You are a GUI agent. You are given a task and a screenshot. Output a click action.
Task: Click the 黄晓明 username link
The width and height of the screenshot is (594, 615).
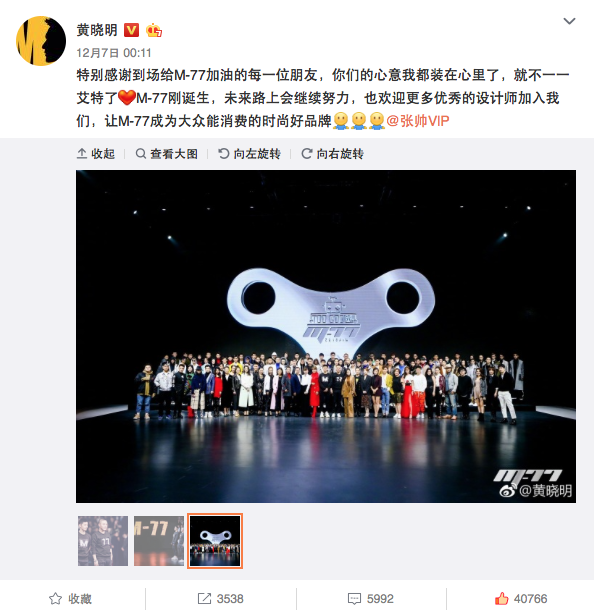(x=97, y=30)
